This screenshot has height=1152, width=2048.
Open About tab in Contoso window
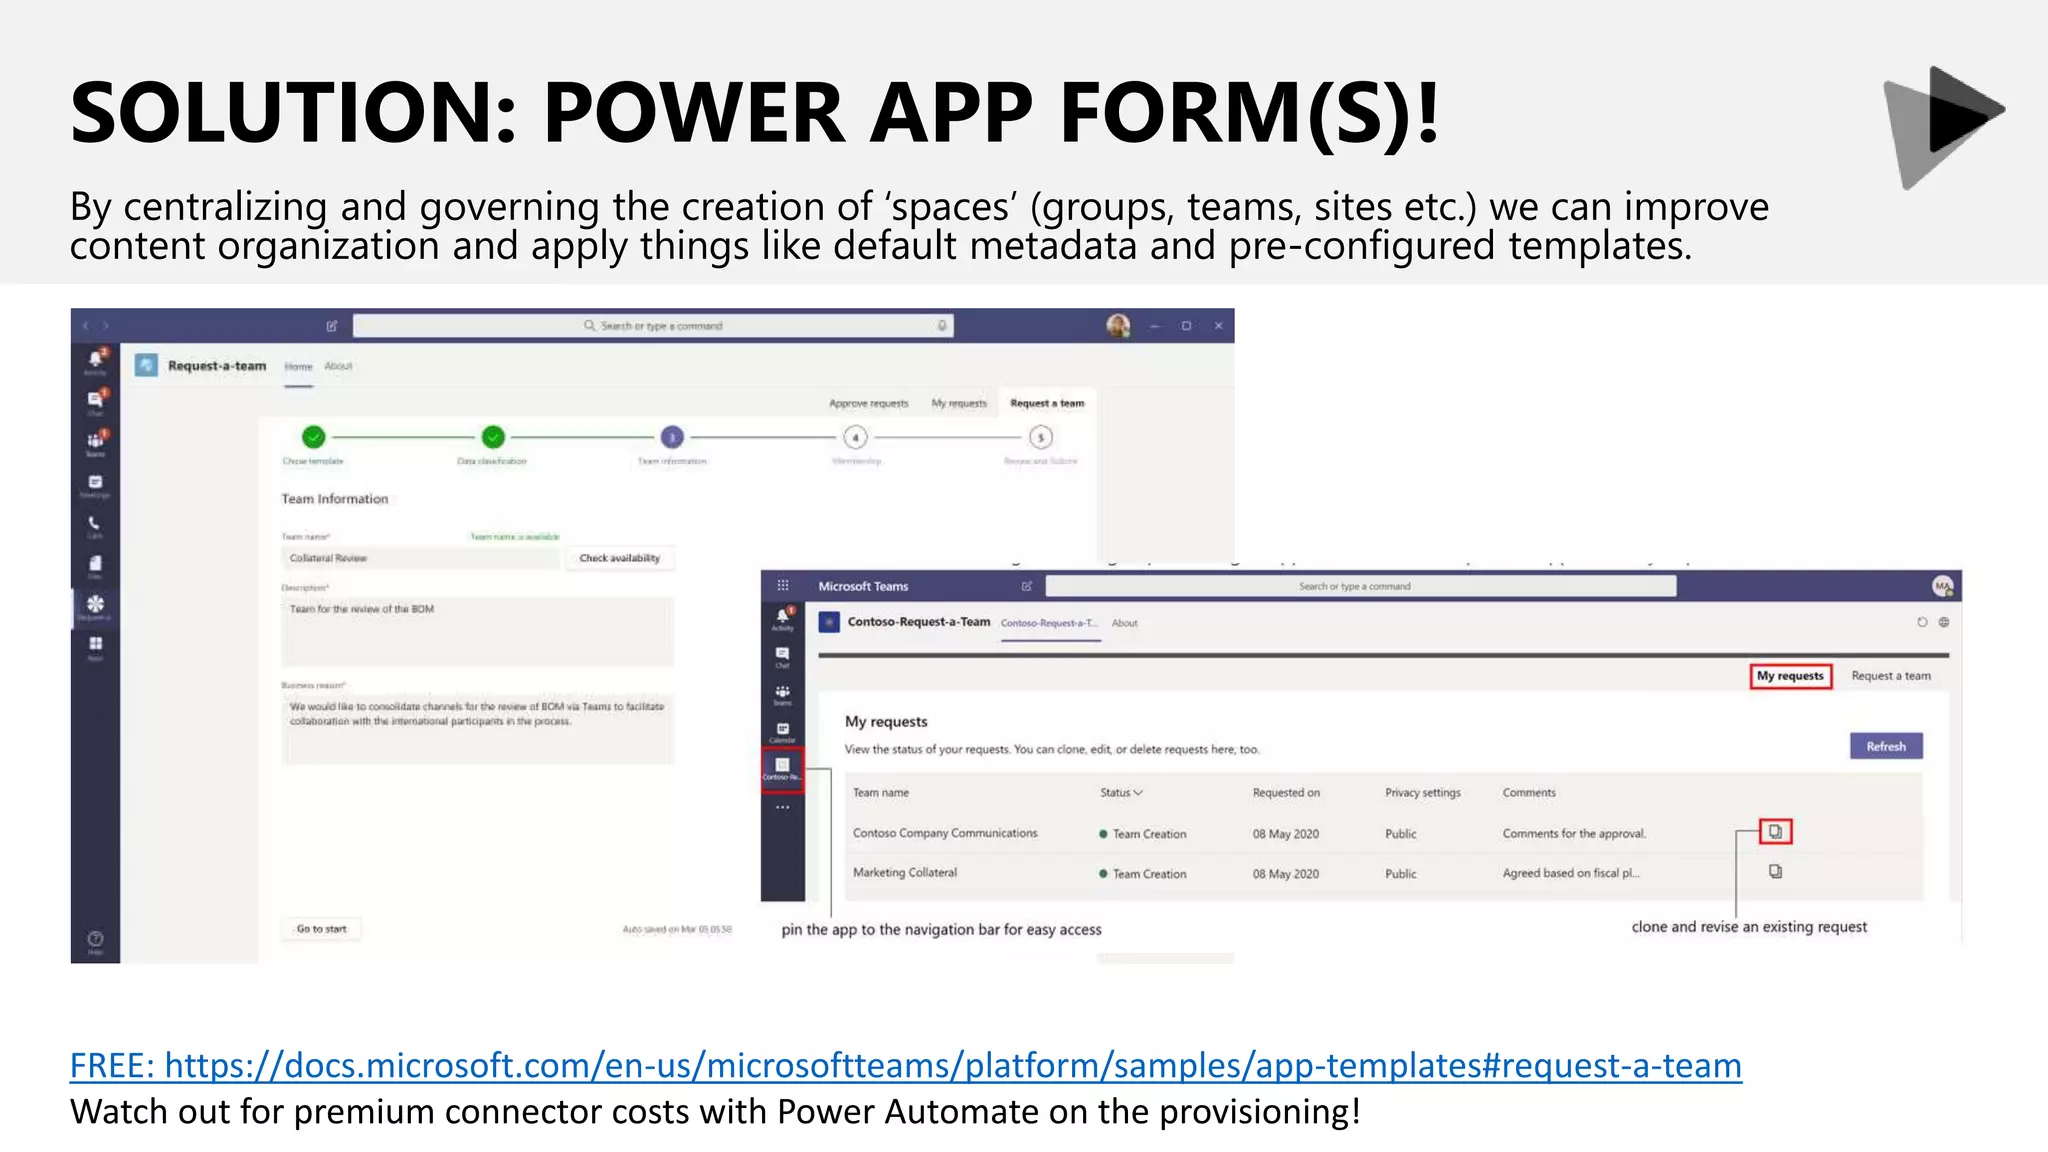[x=1125, y=623]
